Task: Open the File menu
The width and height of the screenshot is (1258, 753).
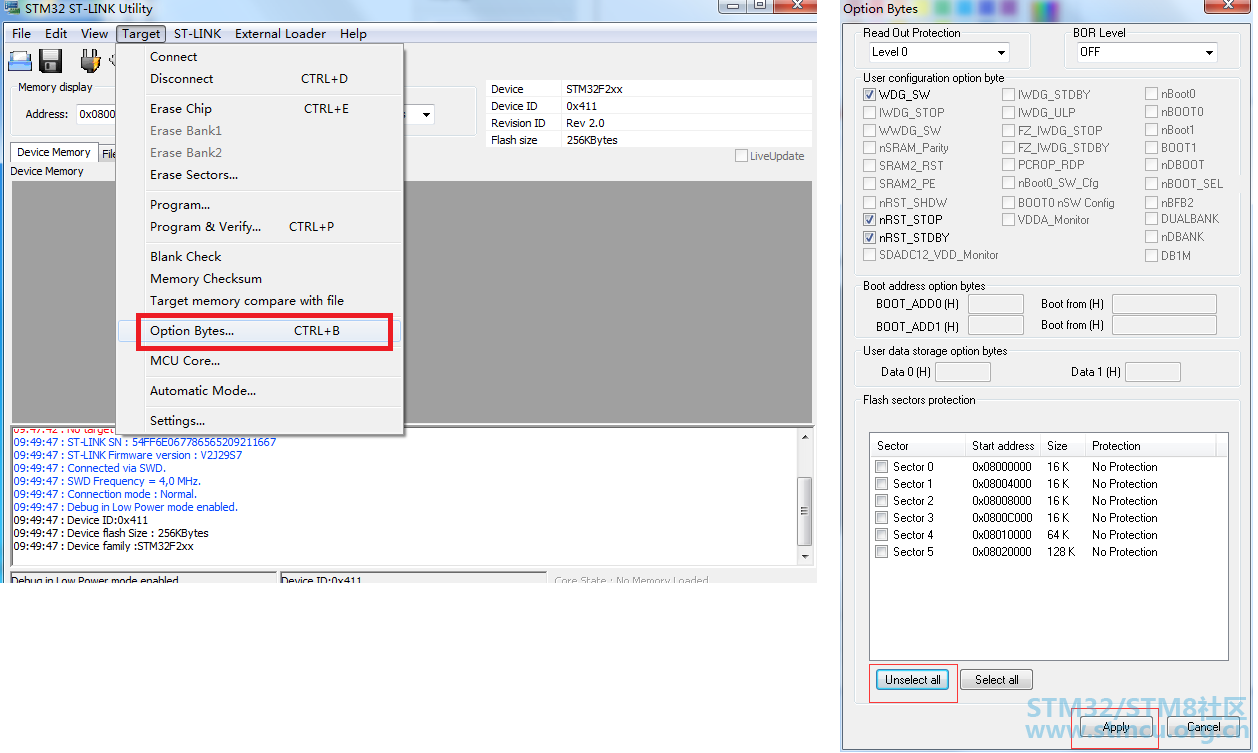Action: [x=21, y=33]
